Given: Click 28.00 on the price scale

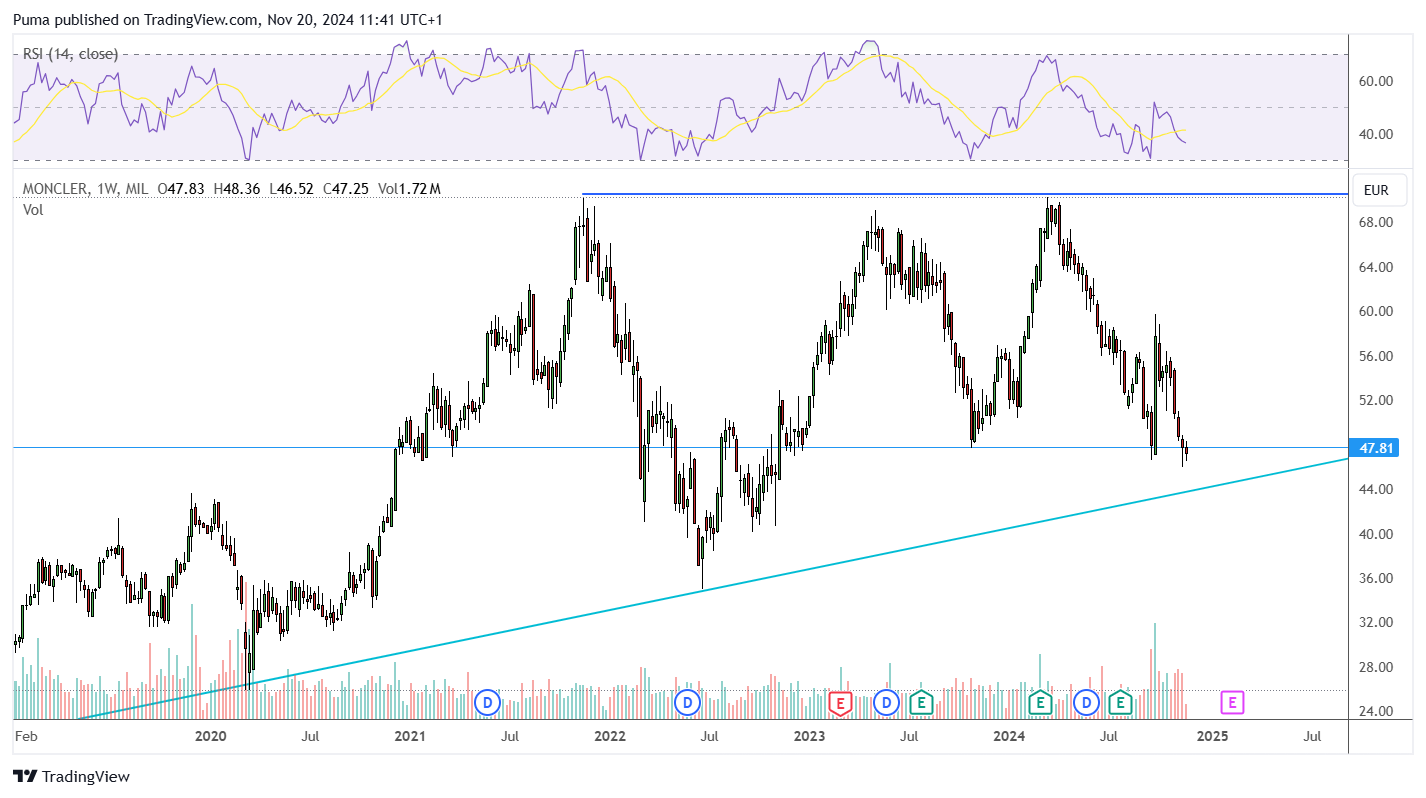Looking at the screenshot, I should click(x=1374, y=667).
